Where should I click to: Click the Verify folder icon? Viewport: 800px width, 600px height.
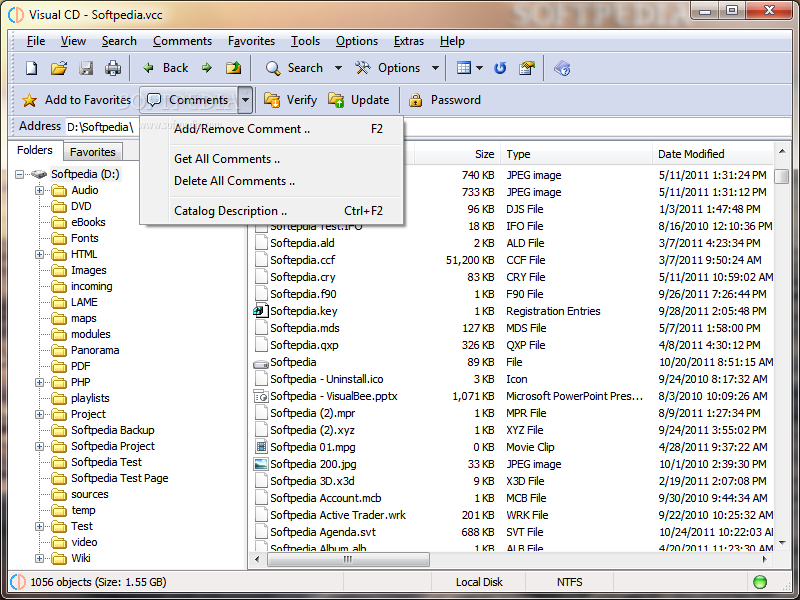[272, 100]
